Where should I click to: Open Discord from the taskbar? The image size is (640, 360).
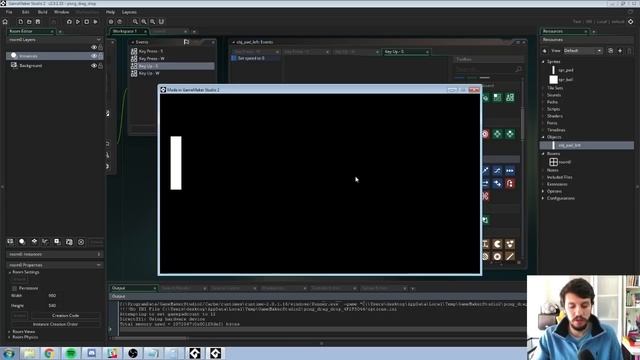[91, 353]
